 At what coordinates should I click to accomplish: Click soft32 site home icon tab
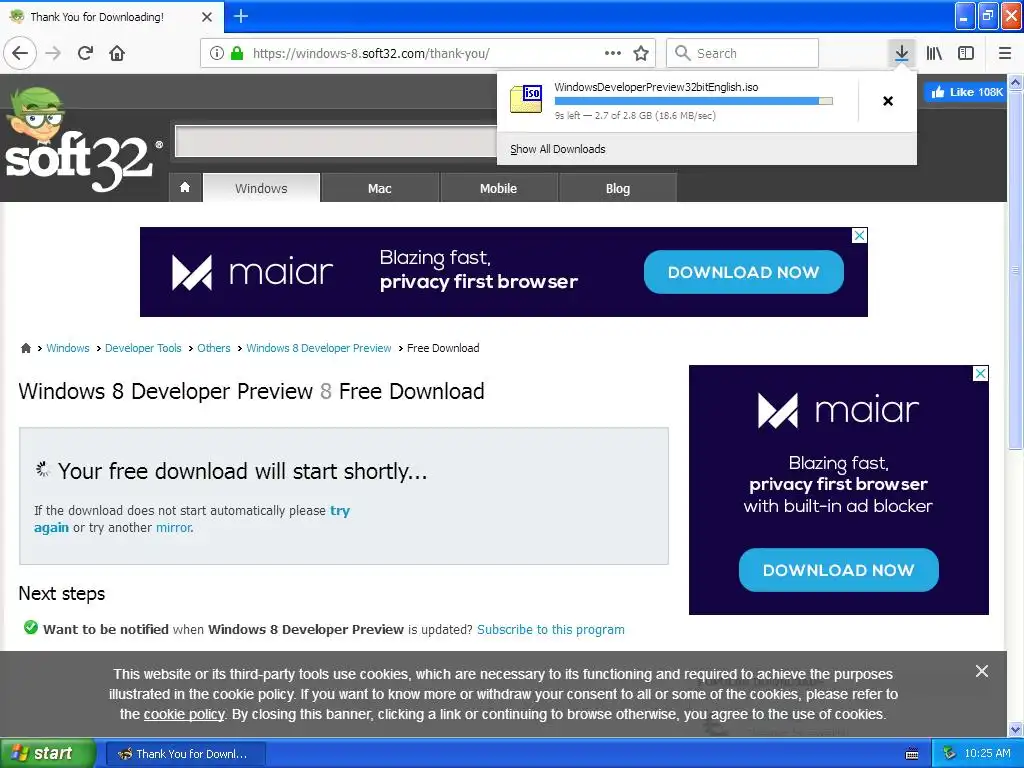tap(185, 187)
